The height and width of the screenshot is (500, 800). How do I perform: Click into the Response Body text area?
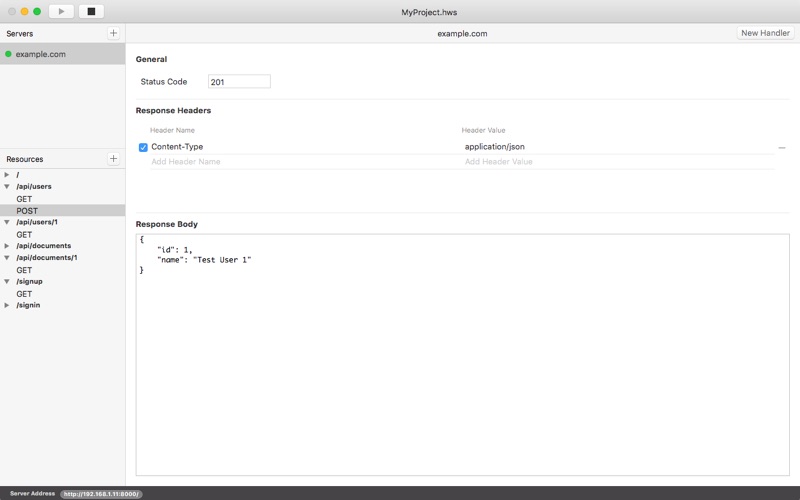click(x=462, y=355)
